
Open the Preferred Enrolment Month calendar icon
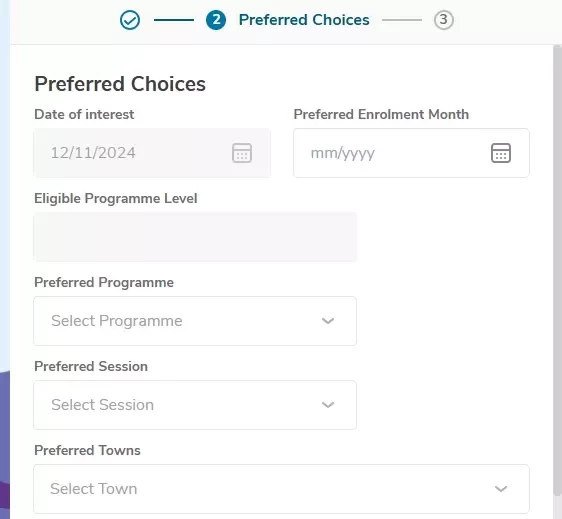coord(501,153)
